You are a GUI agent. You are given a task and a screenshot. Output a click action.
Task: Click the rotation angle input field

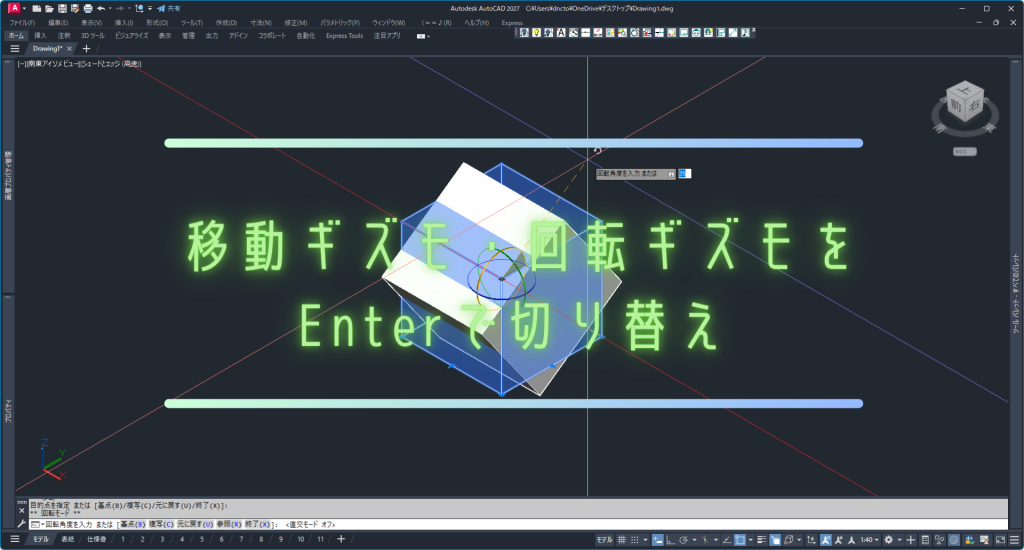tap(684, 173)
